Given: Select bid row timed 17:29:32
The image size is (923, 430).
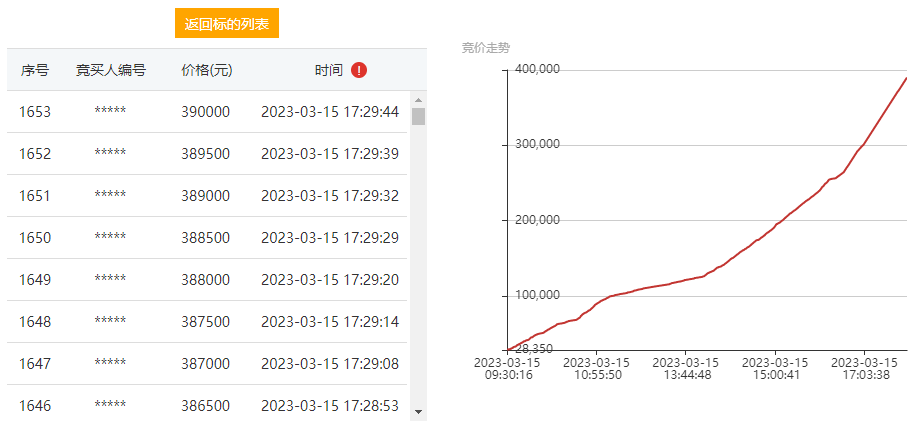Looking at the screenshot, I should coord(207,196).
